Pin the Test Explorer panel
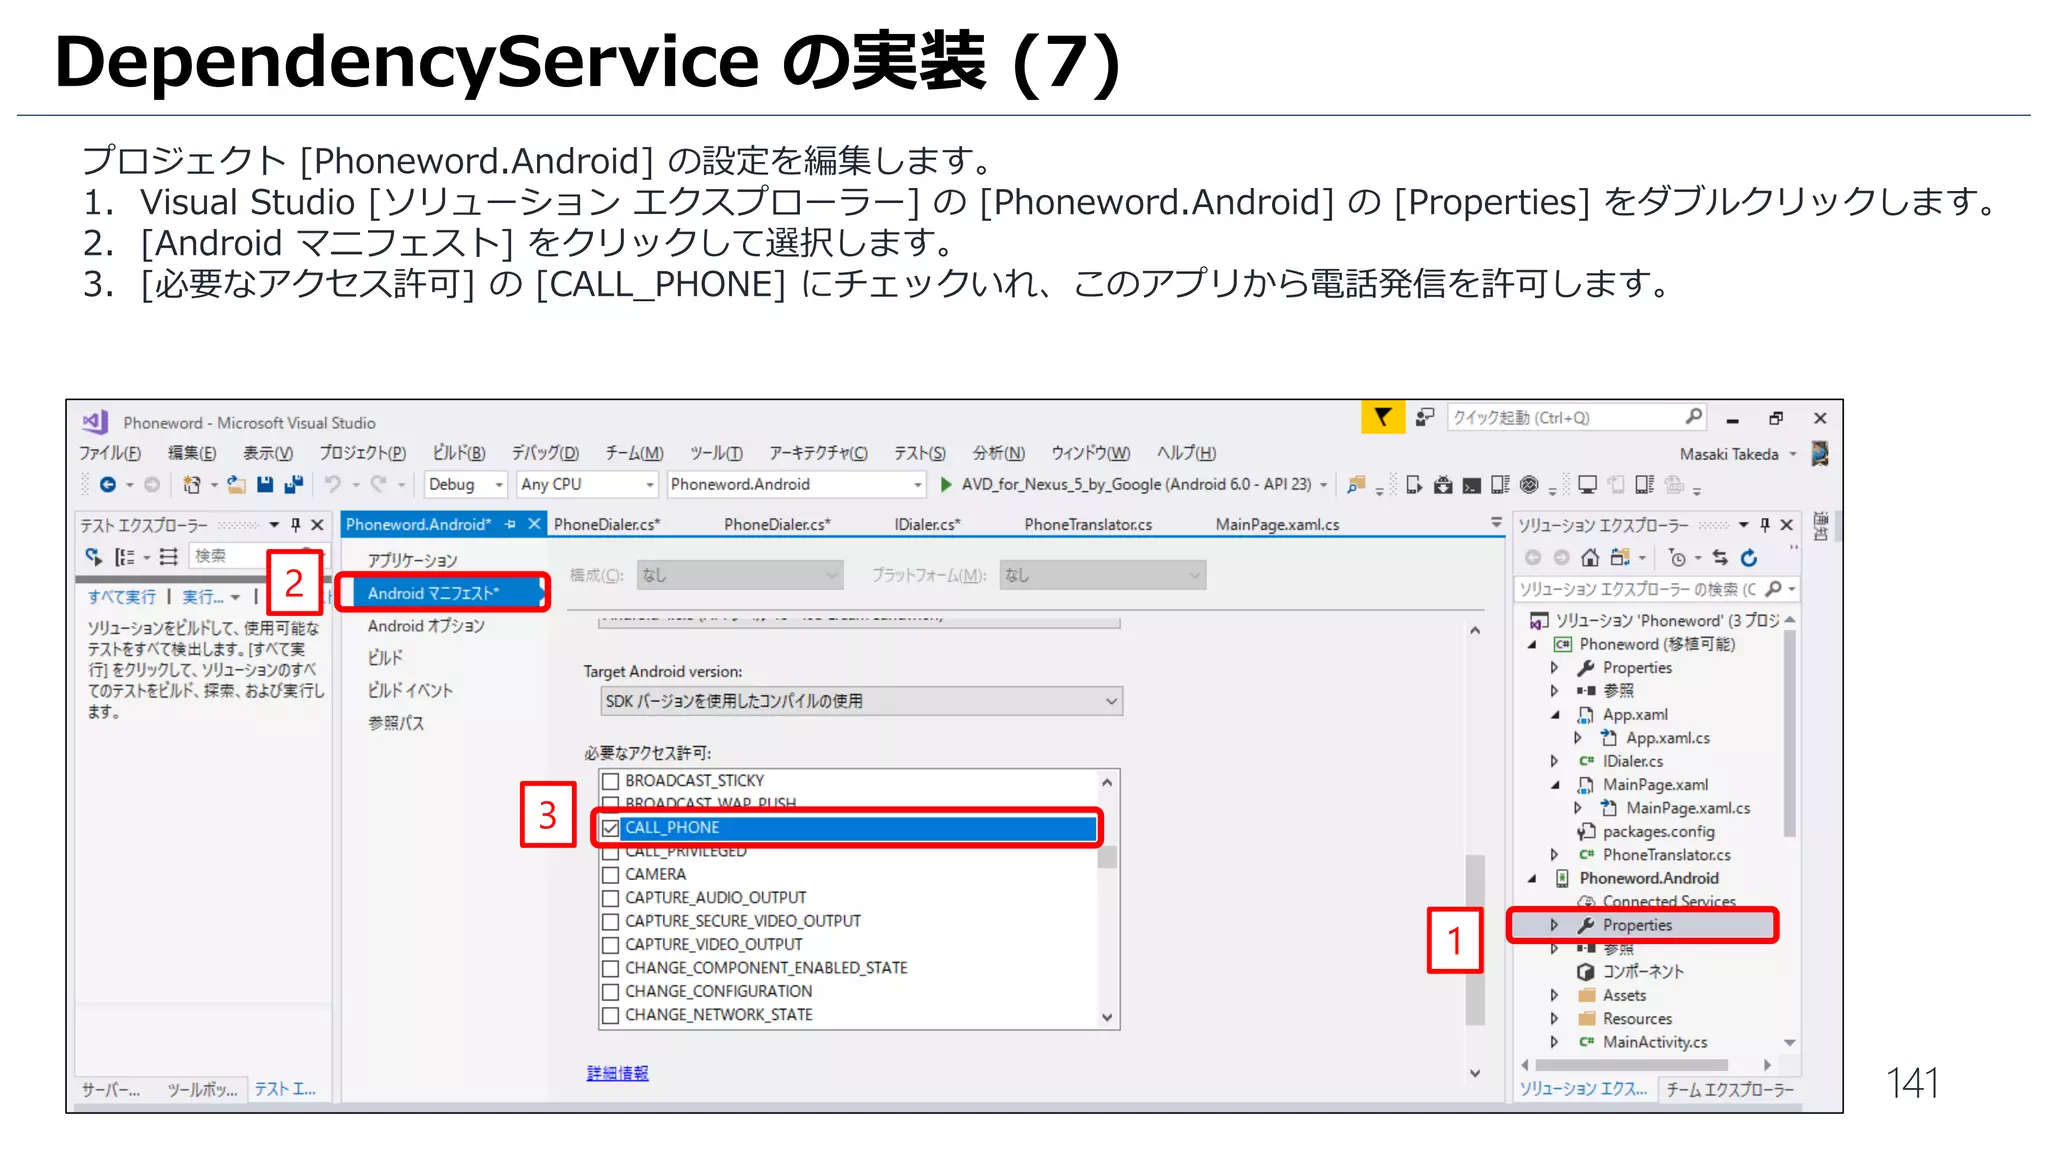The image size is (2048, 1152). tap(296, 525)
